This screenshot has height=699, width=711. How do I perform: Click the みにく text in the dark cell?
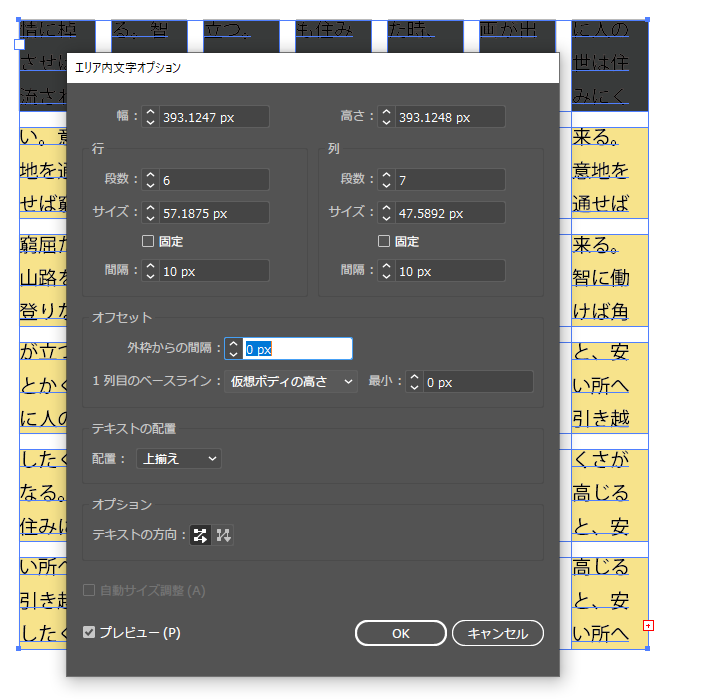tap(600, 96)
